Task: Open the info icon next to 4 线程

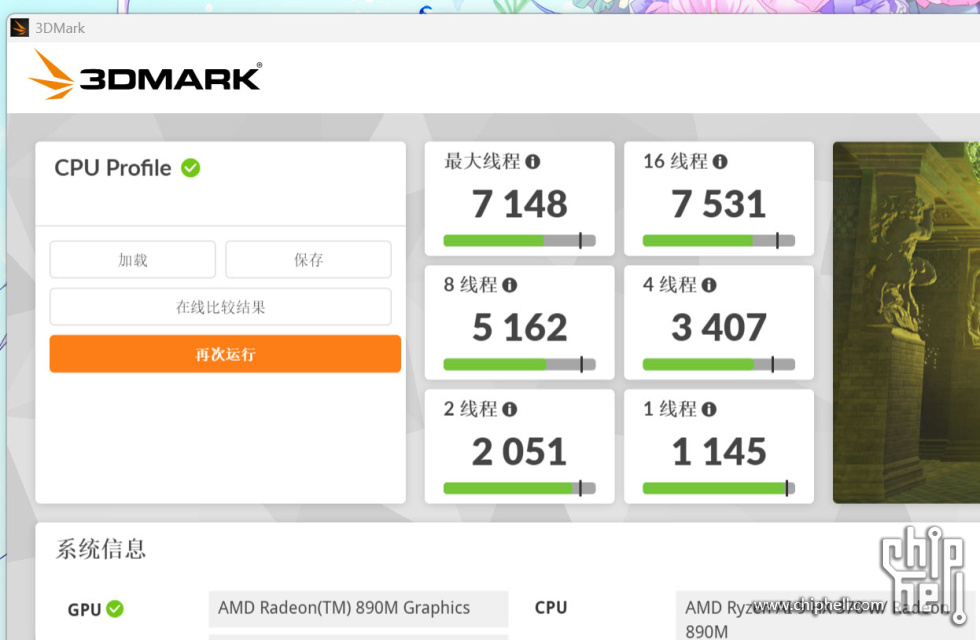Action: [709, 285]
